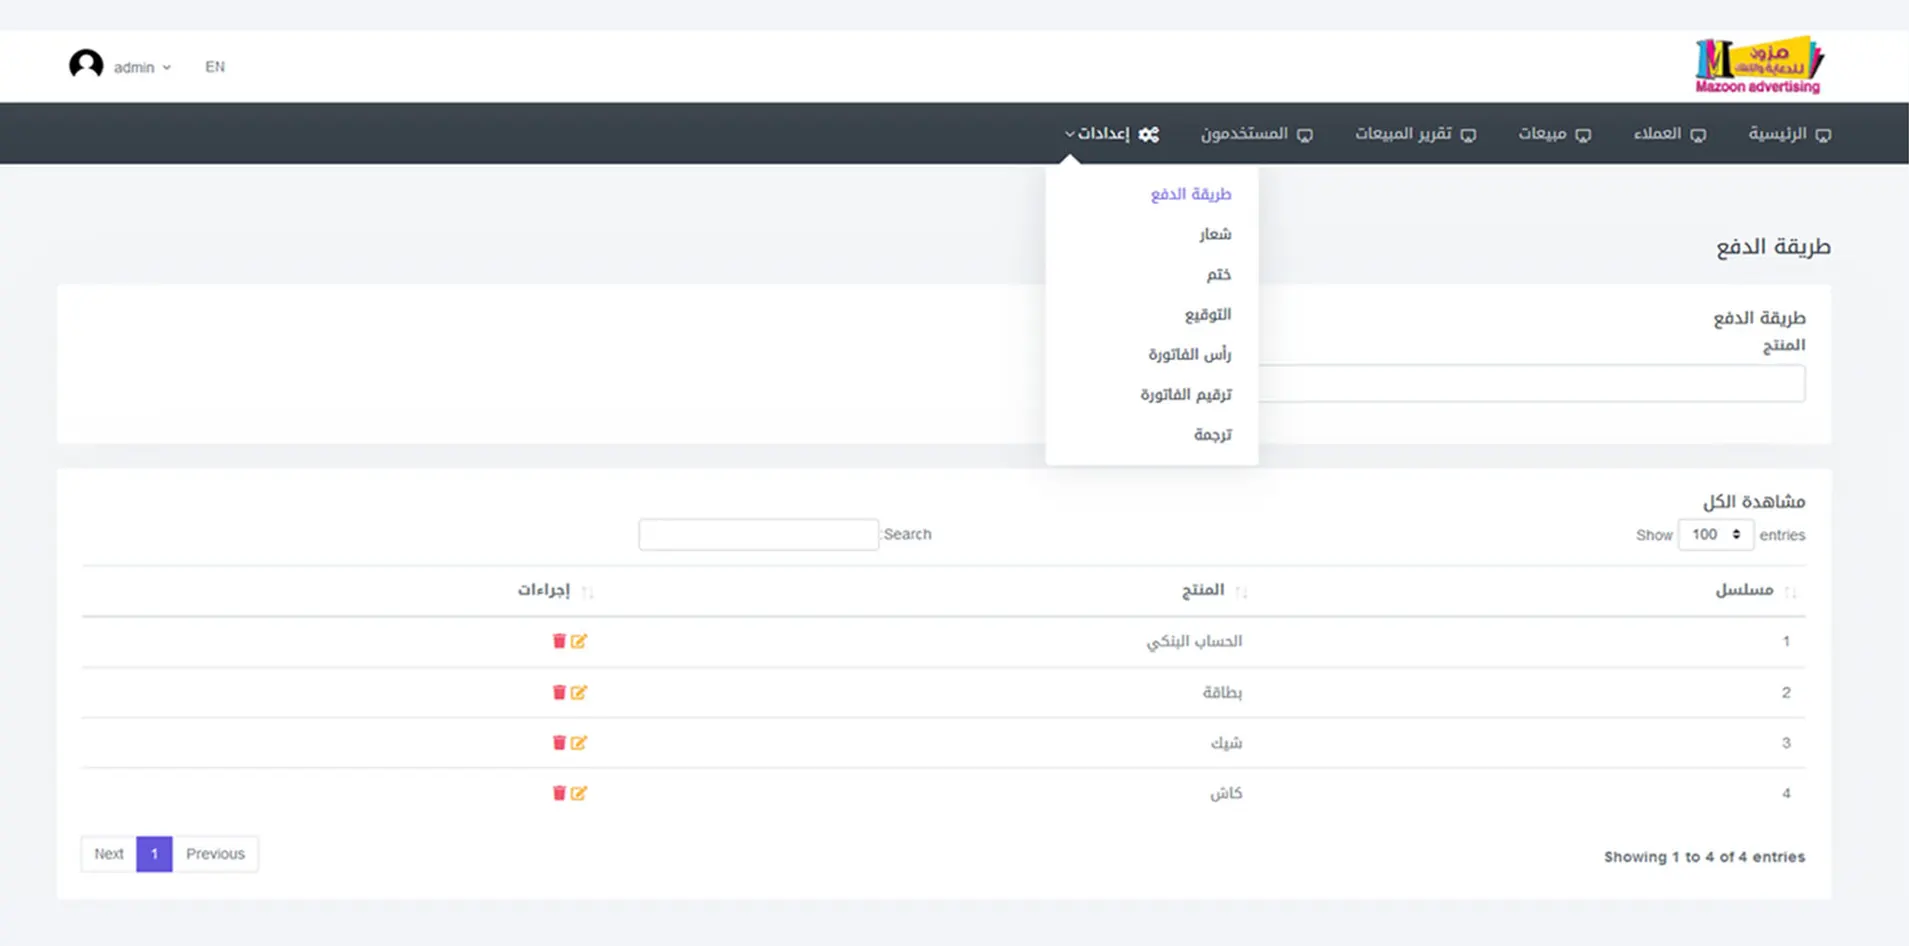Click the trash icon for كاش row
1909x946 pixels.
(x=559, y=793)
